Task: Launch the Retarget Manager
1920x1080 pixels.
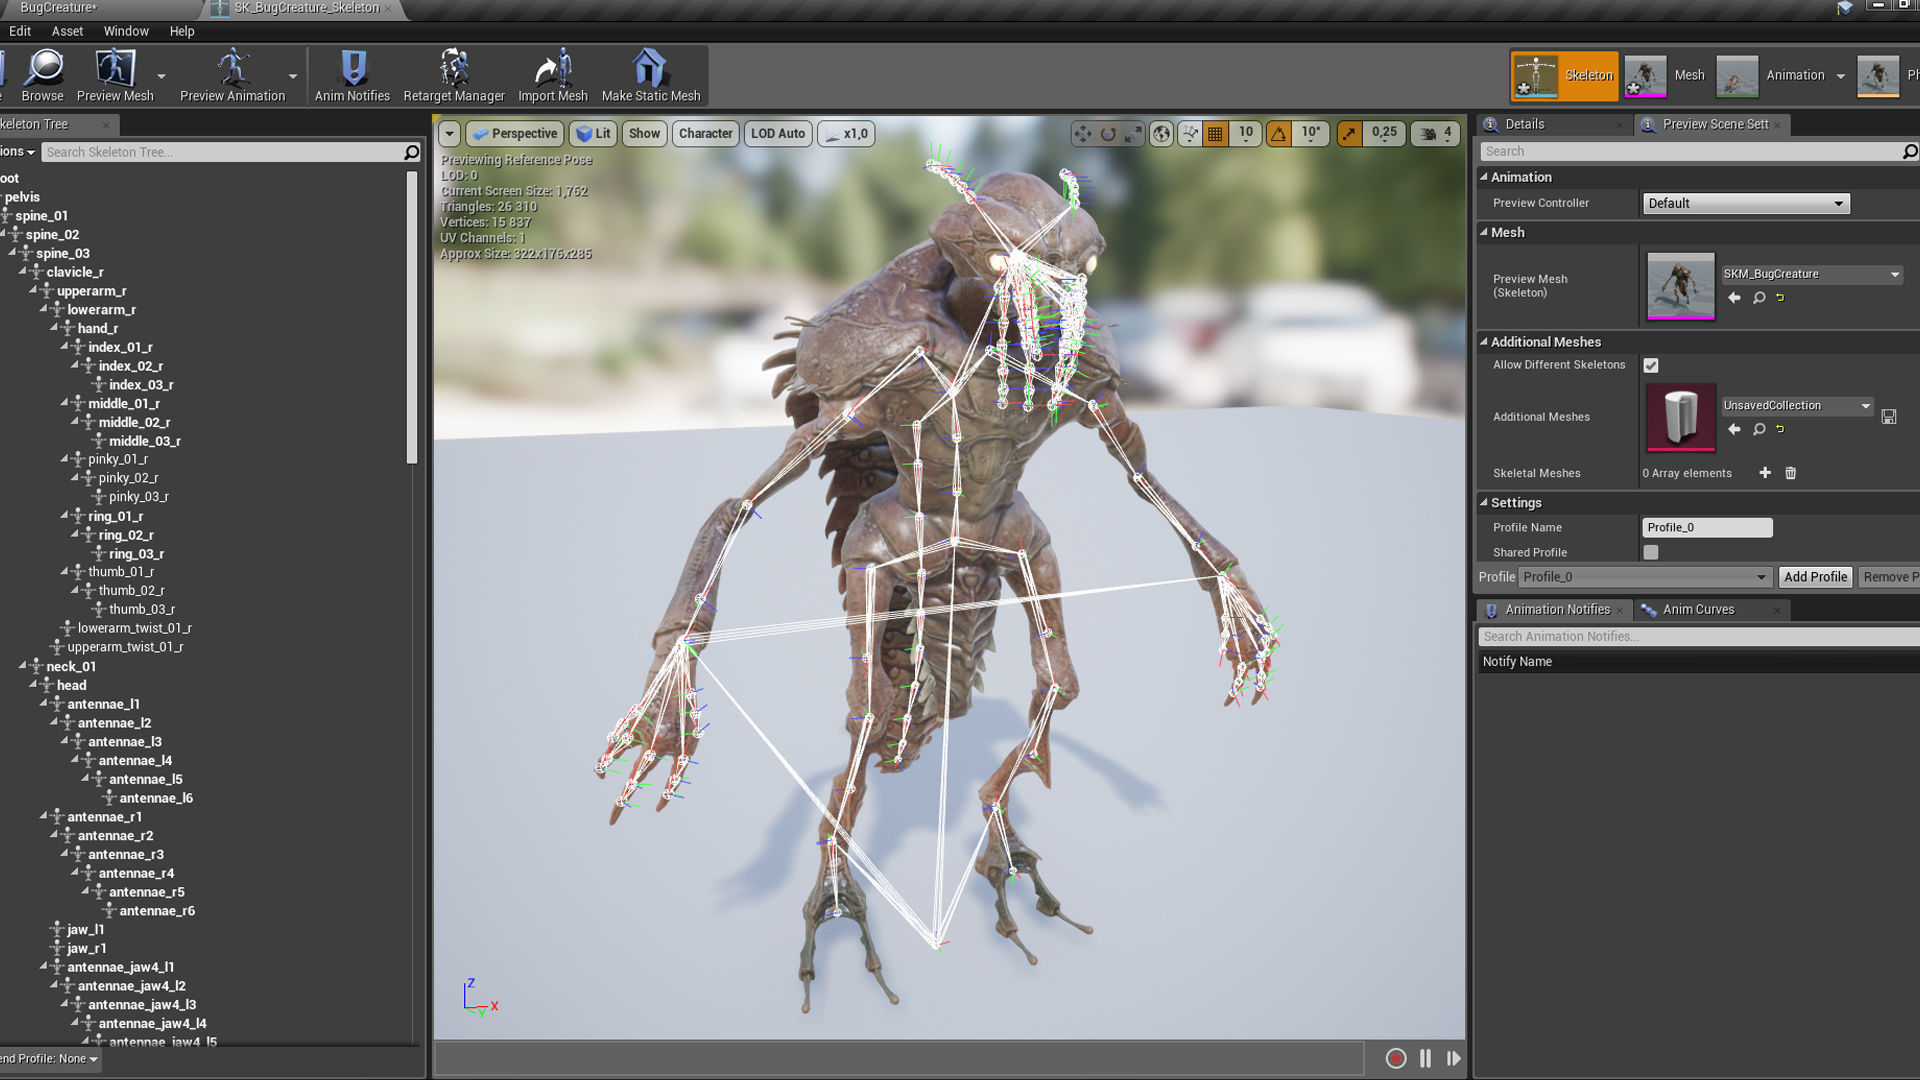Action: (454, 75)
